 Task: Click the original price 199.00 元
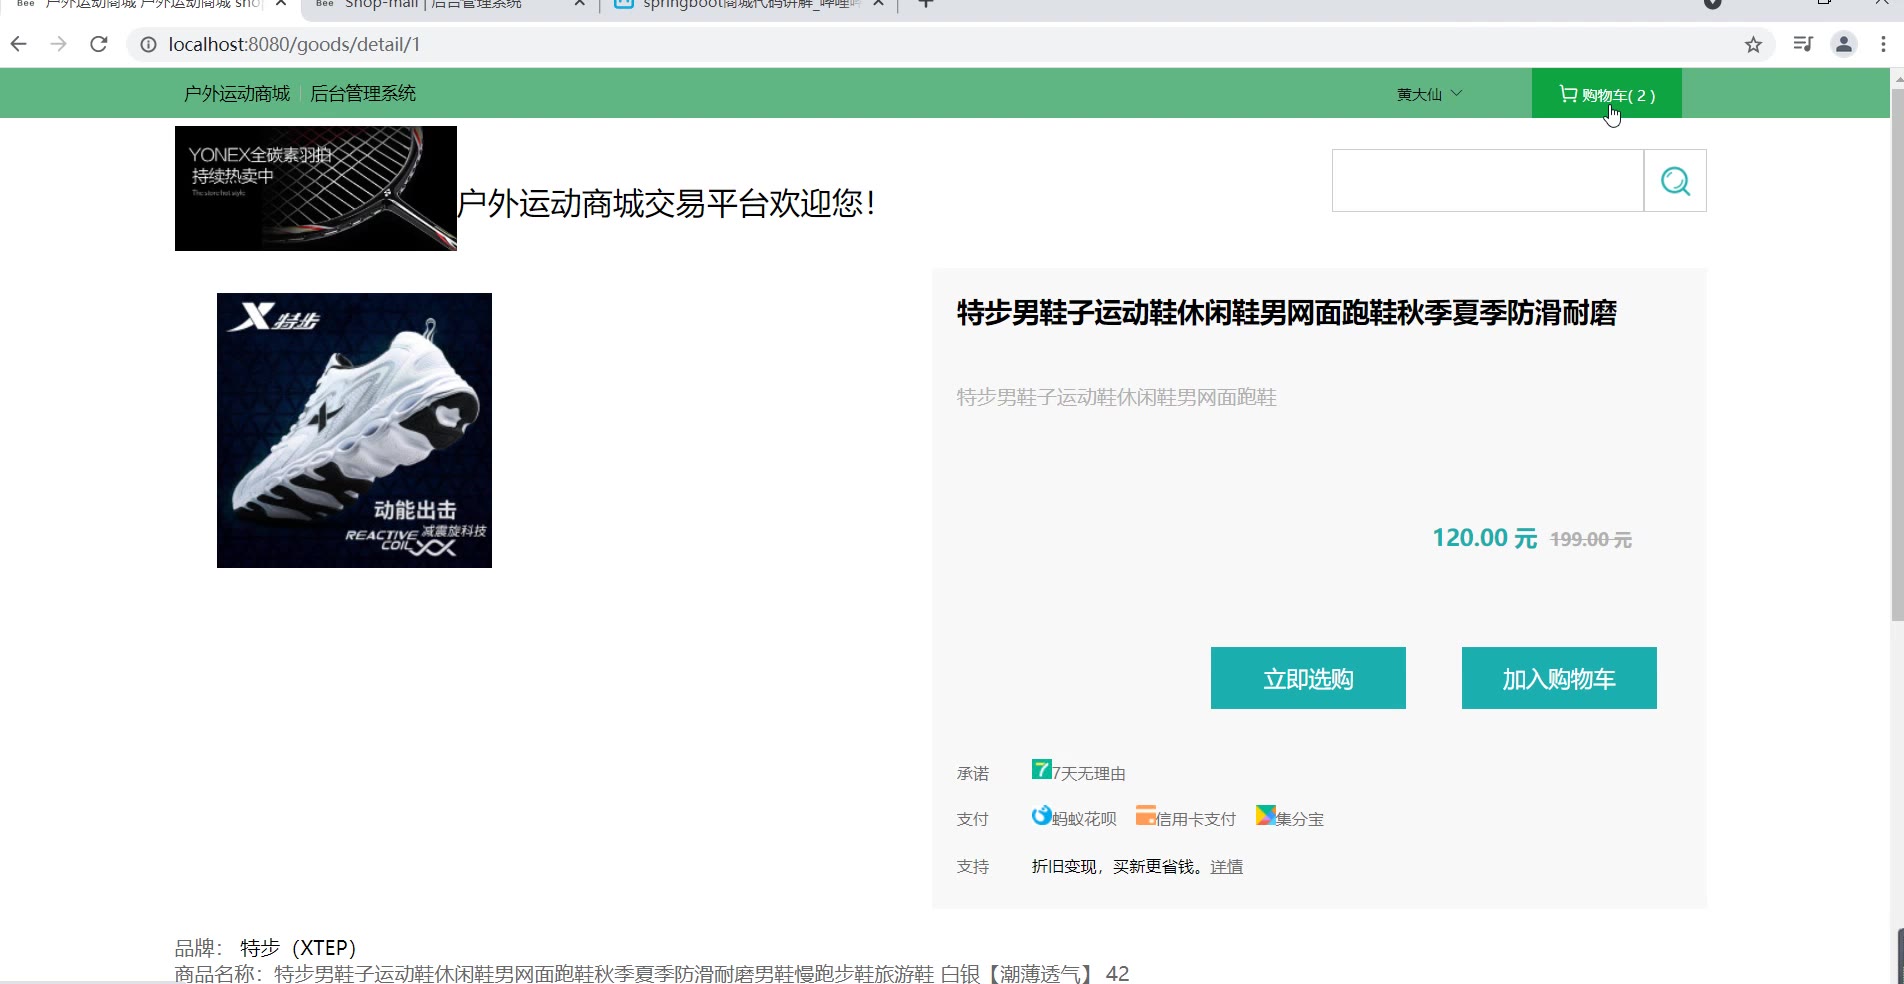(1590, 540)
